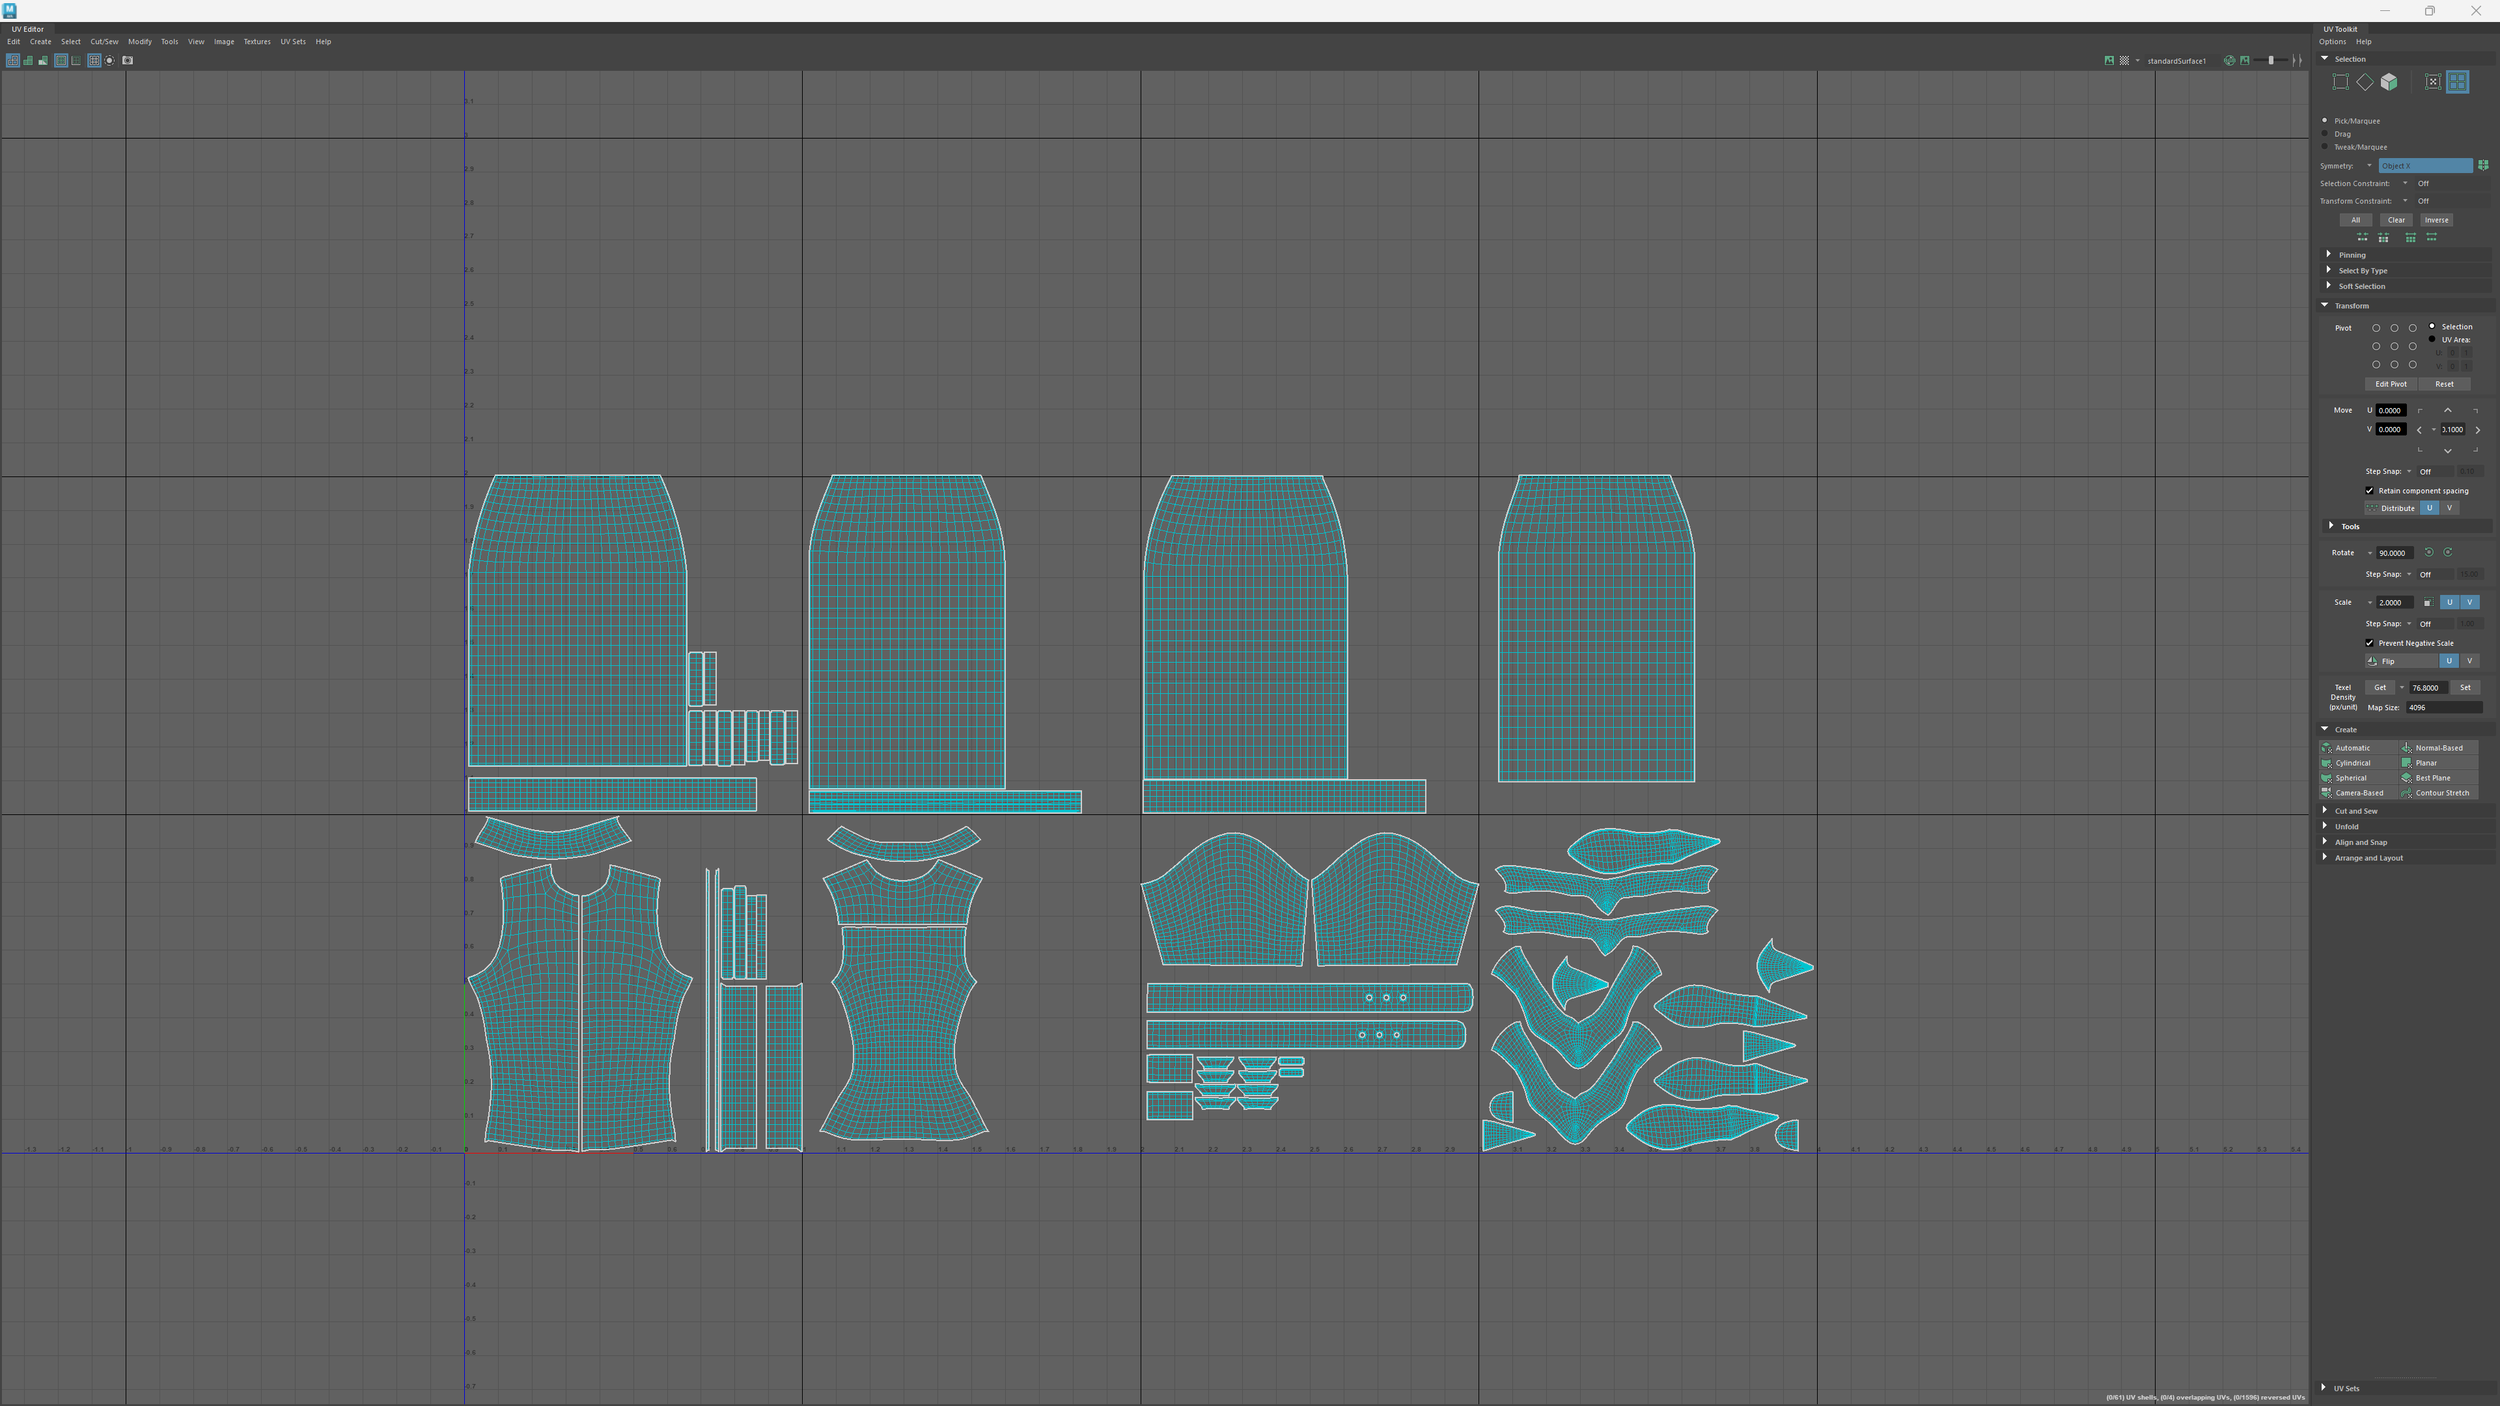Screen dimensions: 2500x1406
Task: Select the cube face selection icon
Action: 2389,82
